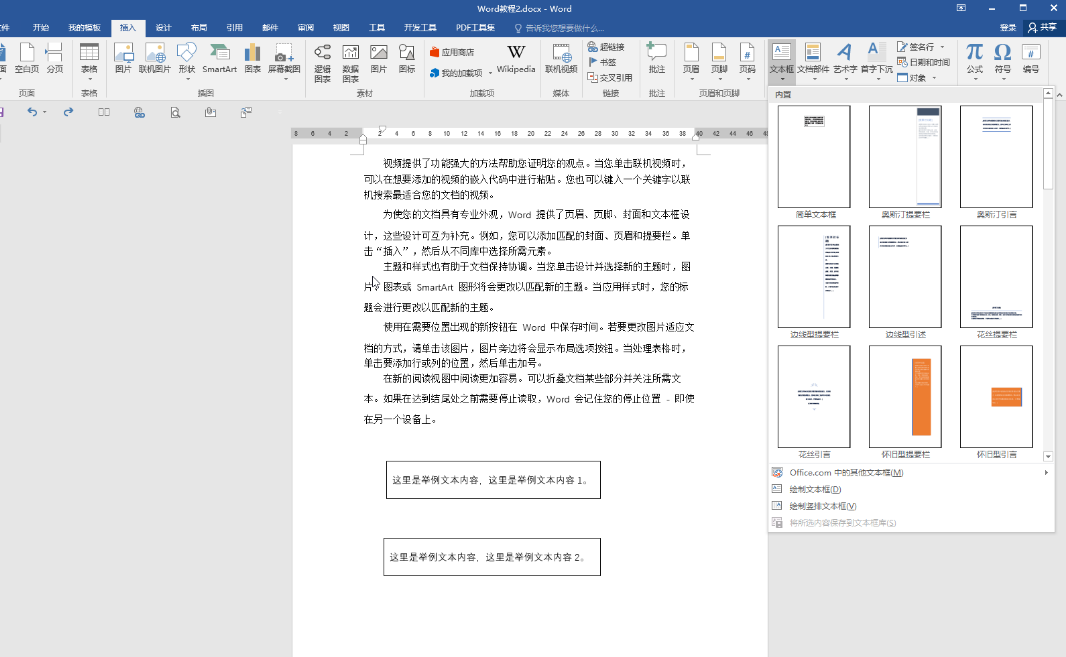
Task: Pick the 怀旧型引言 orange text box thumbnail
Action: pyautogui.click(x=996, y=397)
